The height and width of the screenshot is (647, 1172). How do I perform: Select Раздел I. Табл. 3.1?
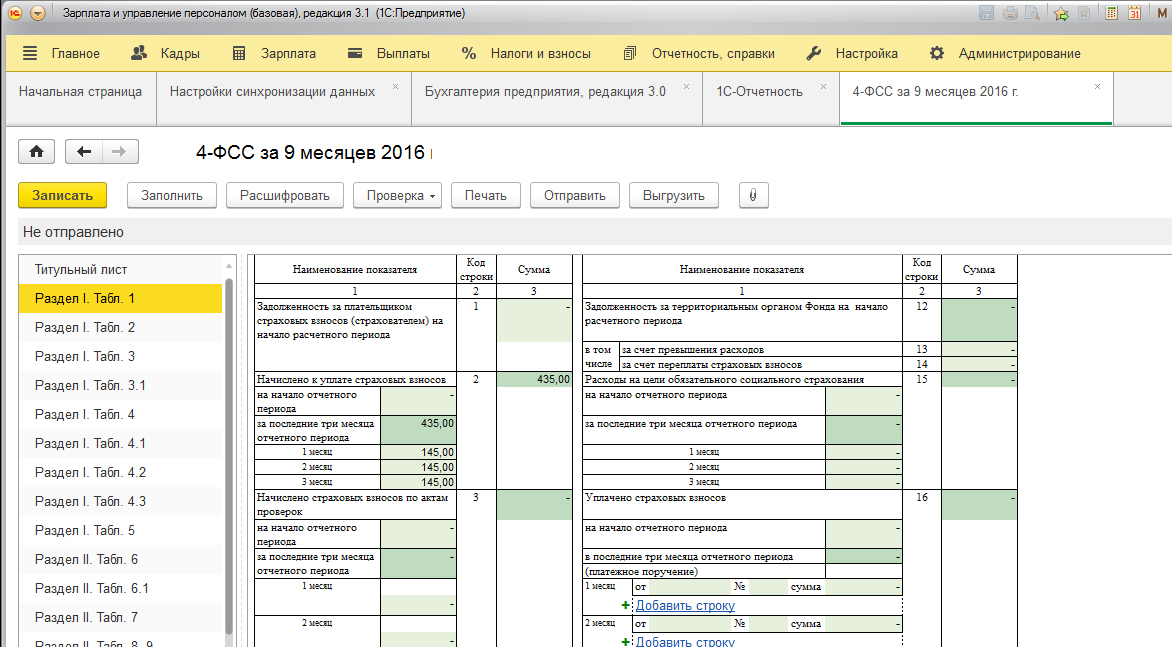(x=120, y=386)
